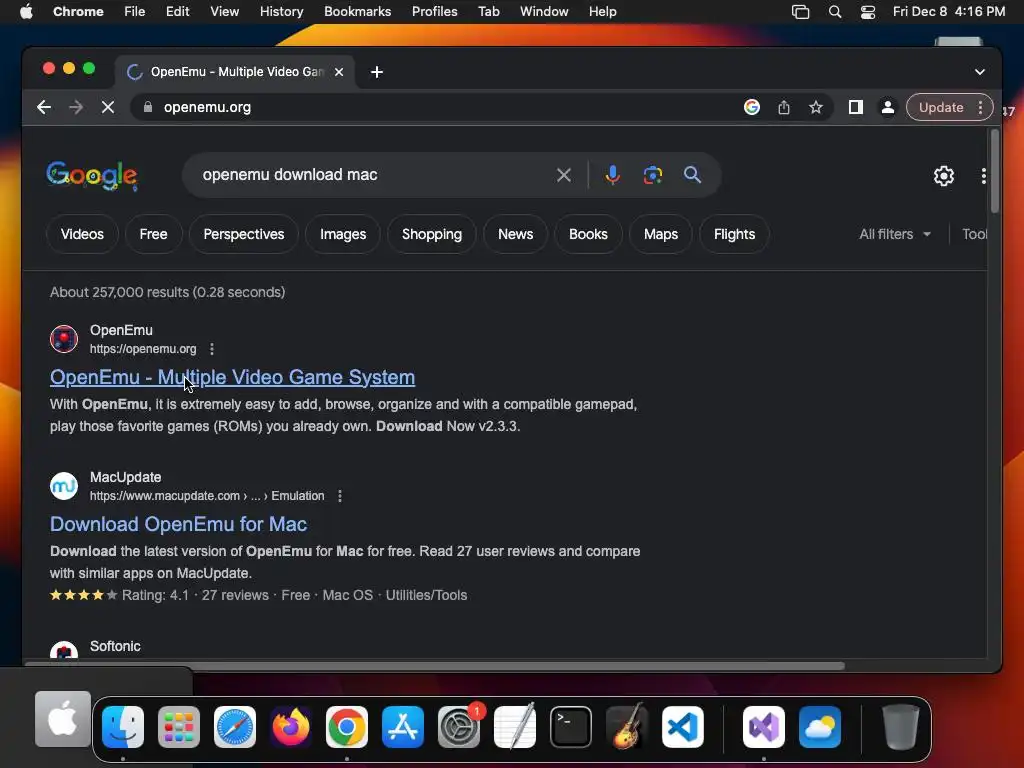Viewport: 1024px width, 768px height.
Task: Switch to Shopping results
Action: click(x=432, y=234)
